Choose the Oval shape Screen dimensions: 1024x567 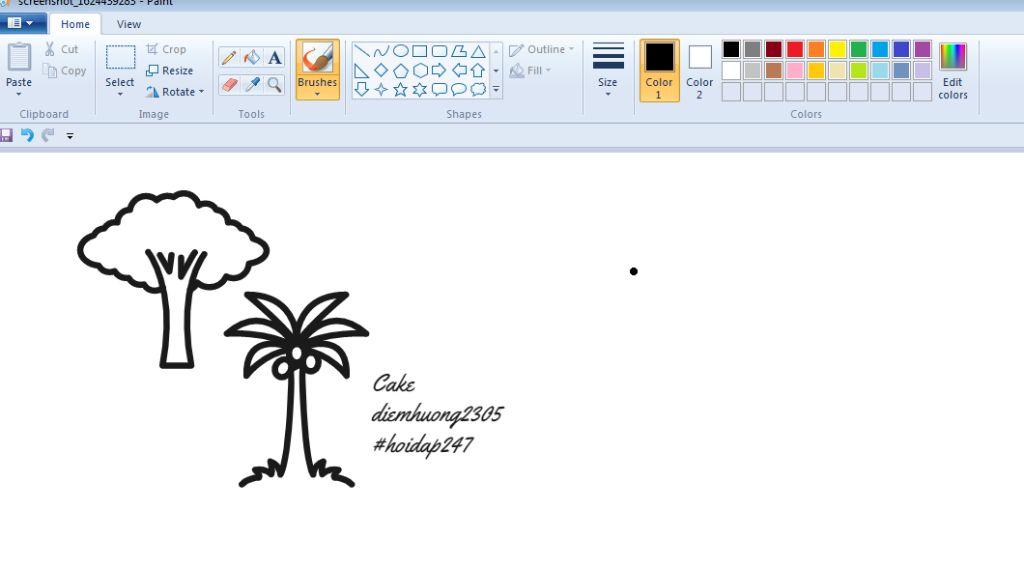(x=400, y=51)
